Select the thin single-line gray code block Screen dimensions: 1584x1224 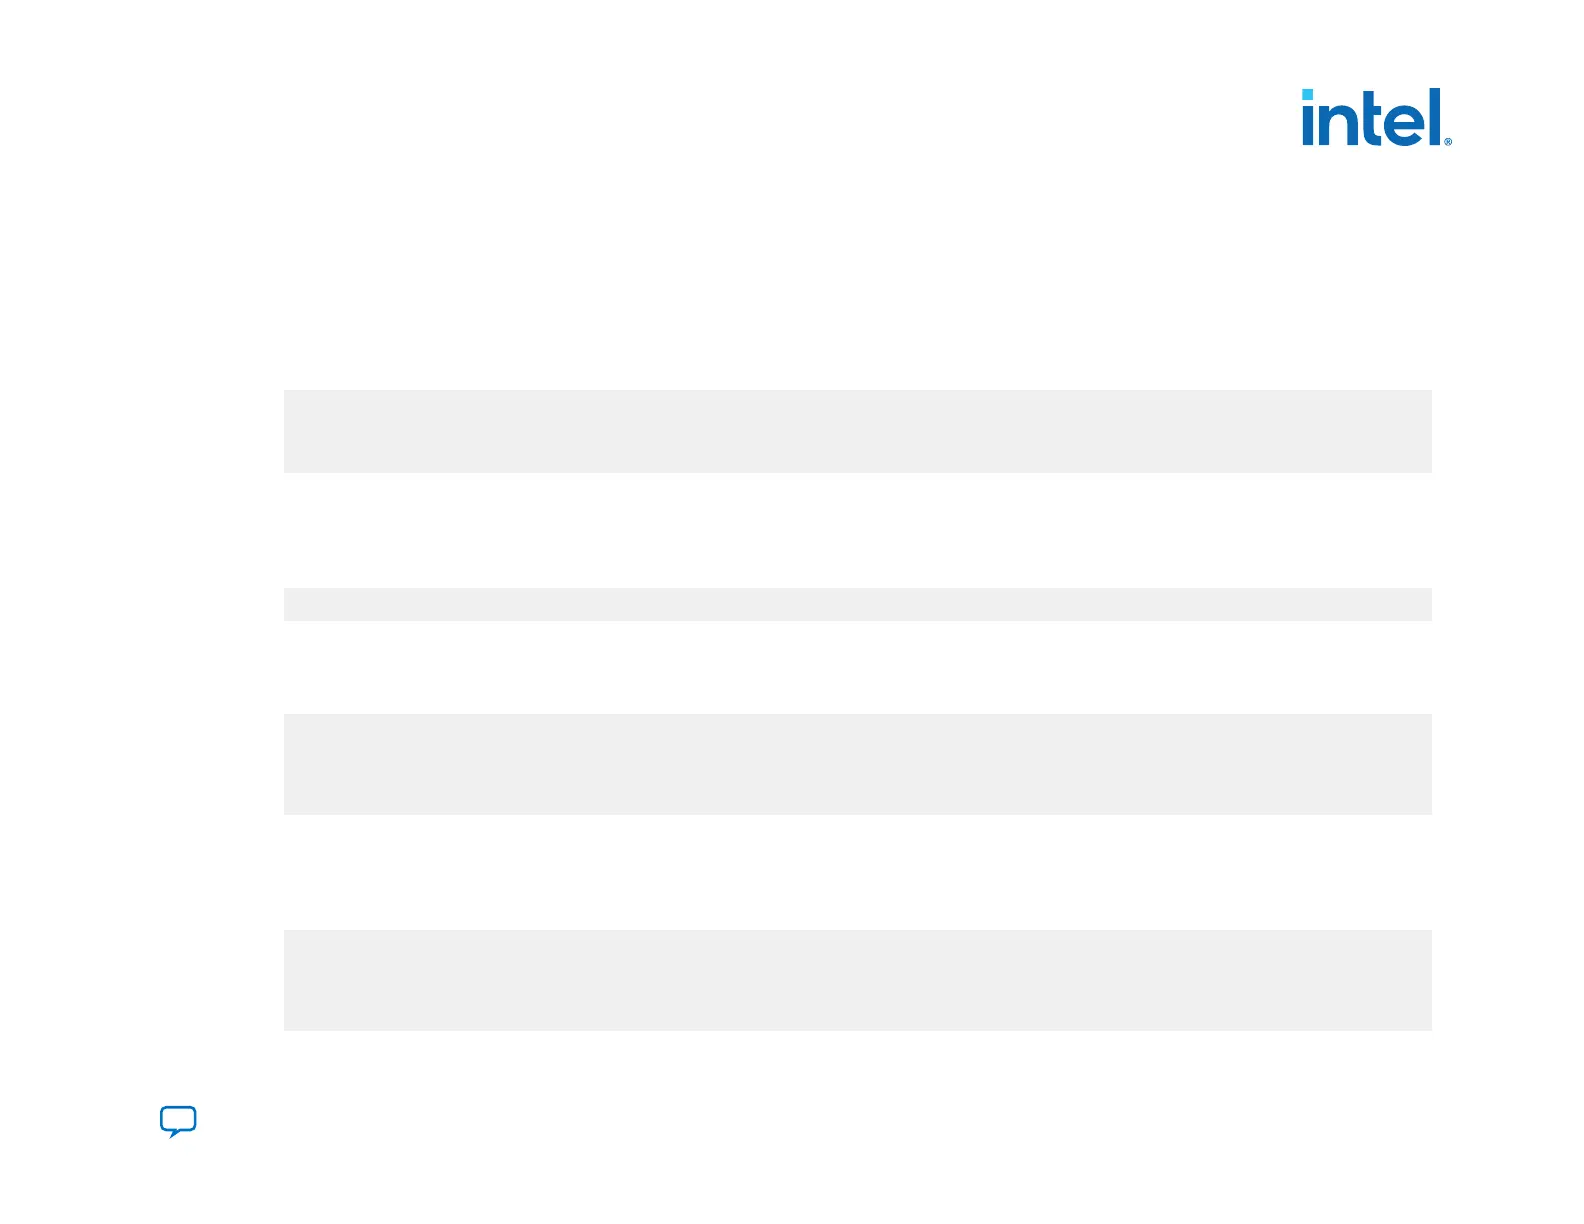coord(857,604)
